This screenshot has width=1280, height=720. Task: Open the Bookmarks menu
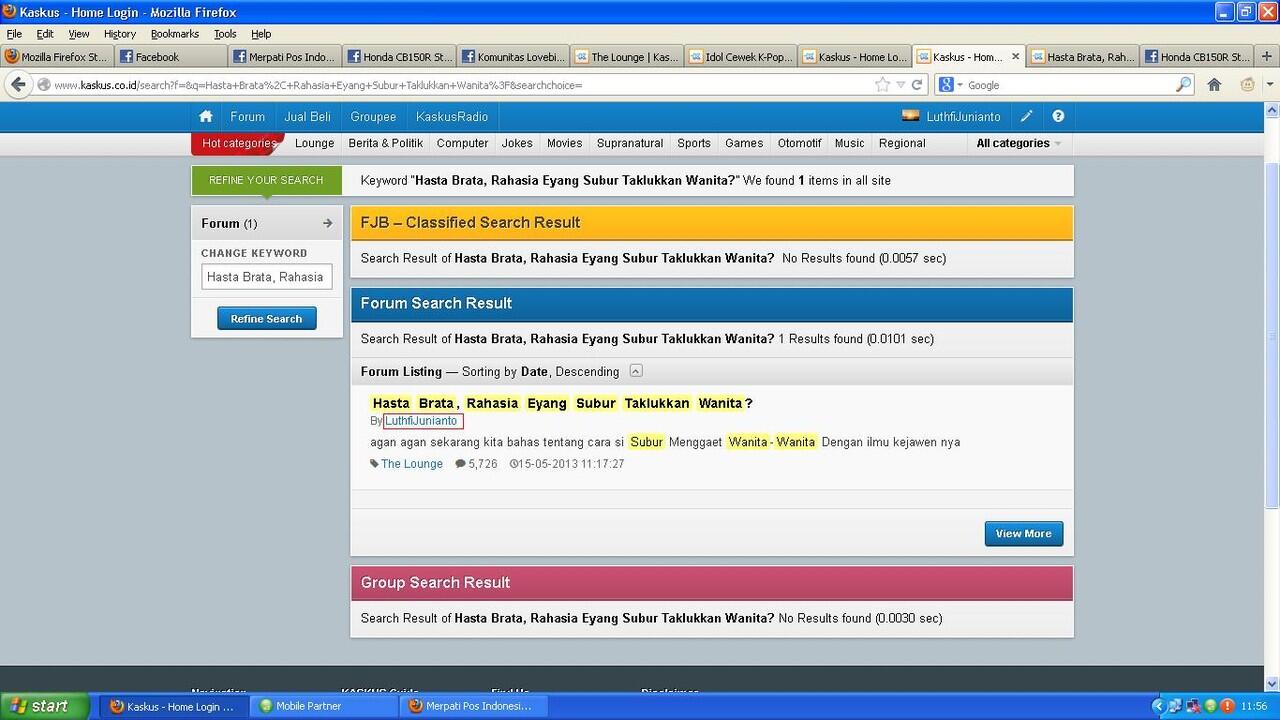tap(175, 34)
